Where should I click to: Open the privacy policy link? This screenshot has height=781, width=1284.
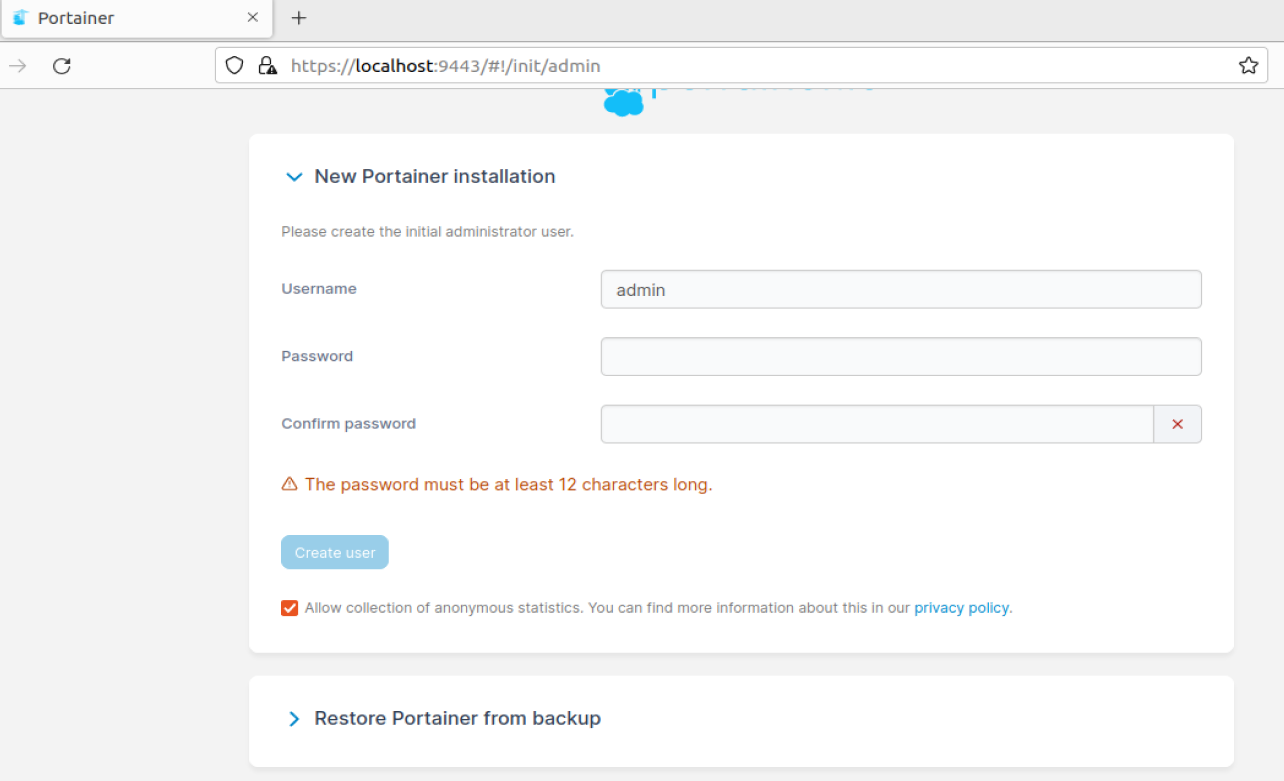(961, 607)
